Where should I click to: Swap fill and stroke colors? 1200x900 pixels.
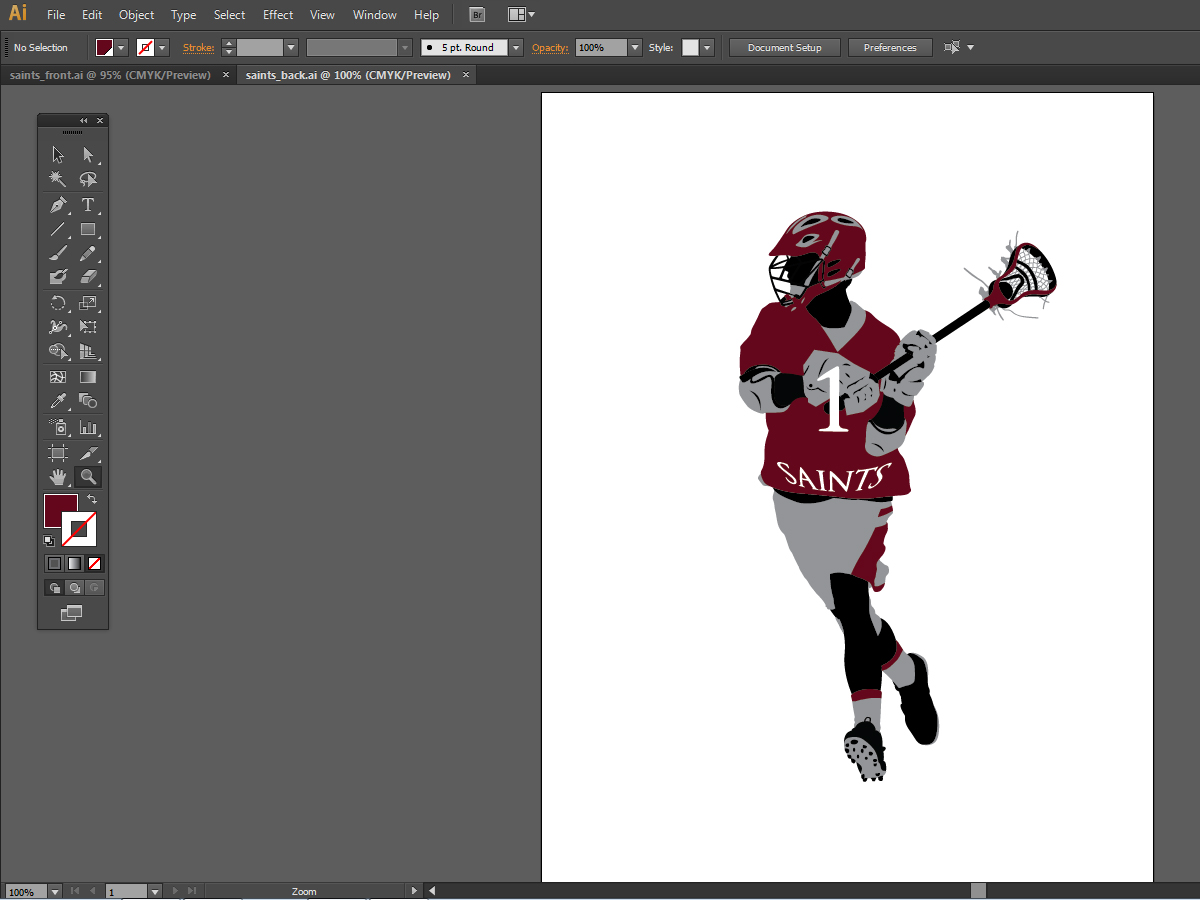point(92,498)
